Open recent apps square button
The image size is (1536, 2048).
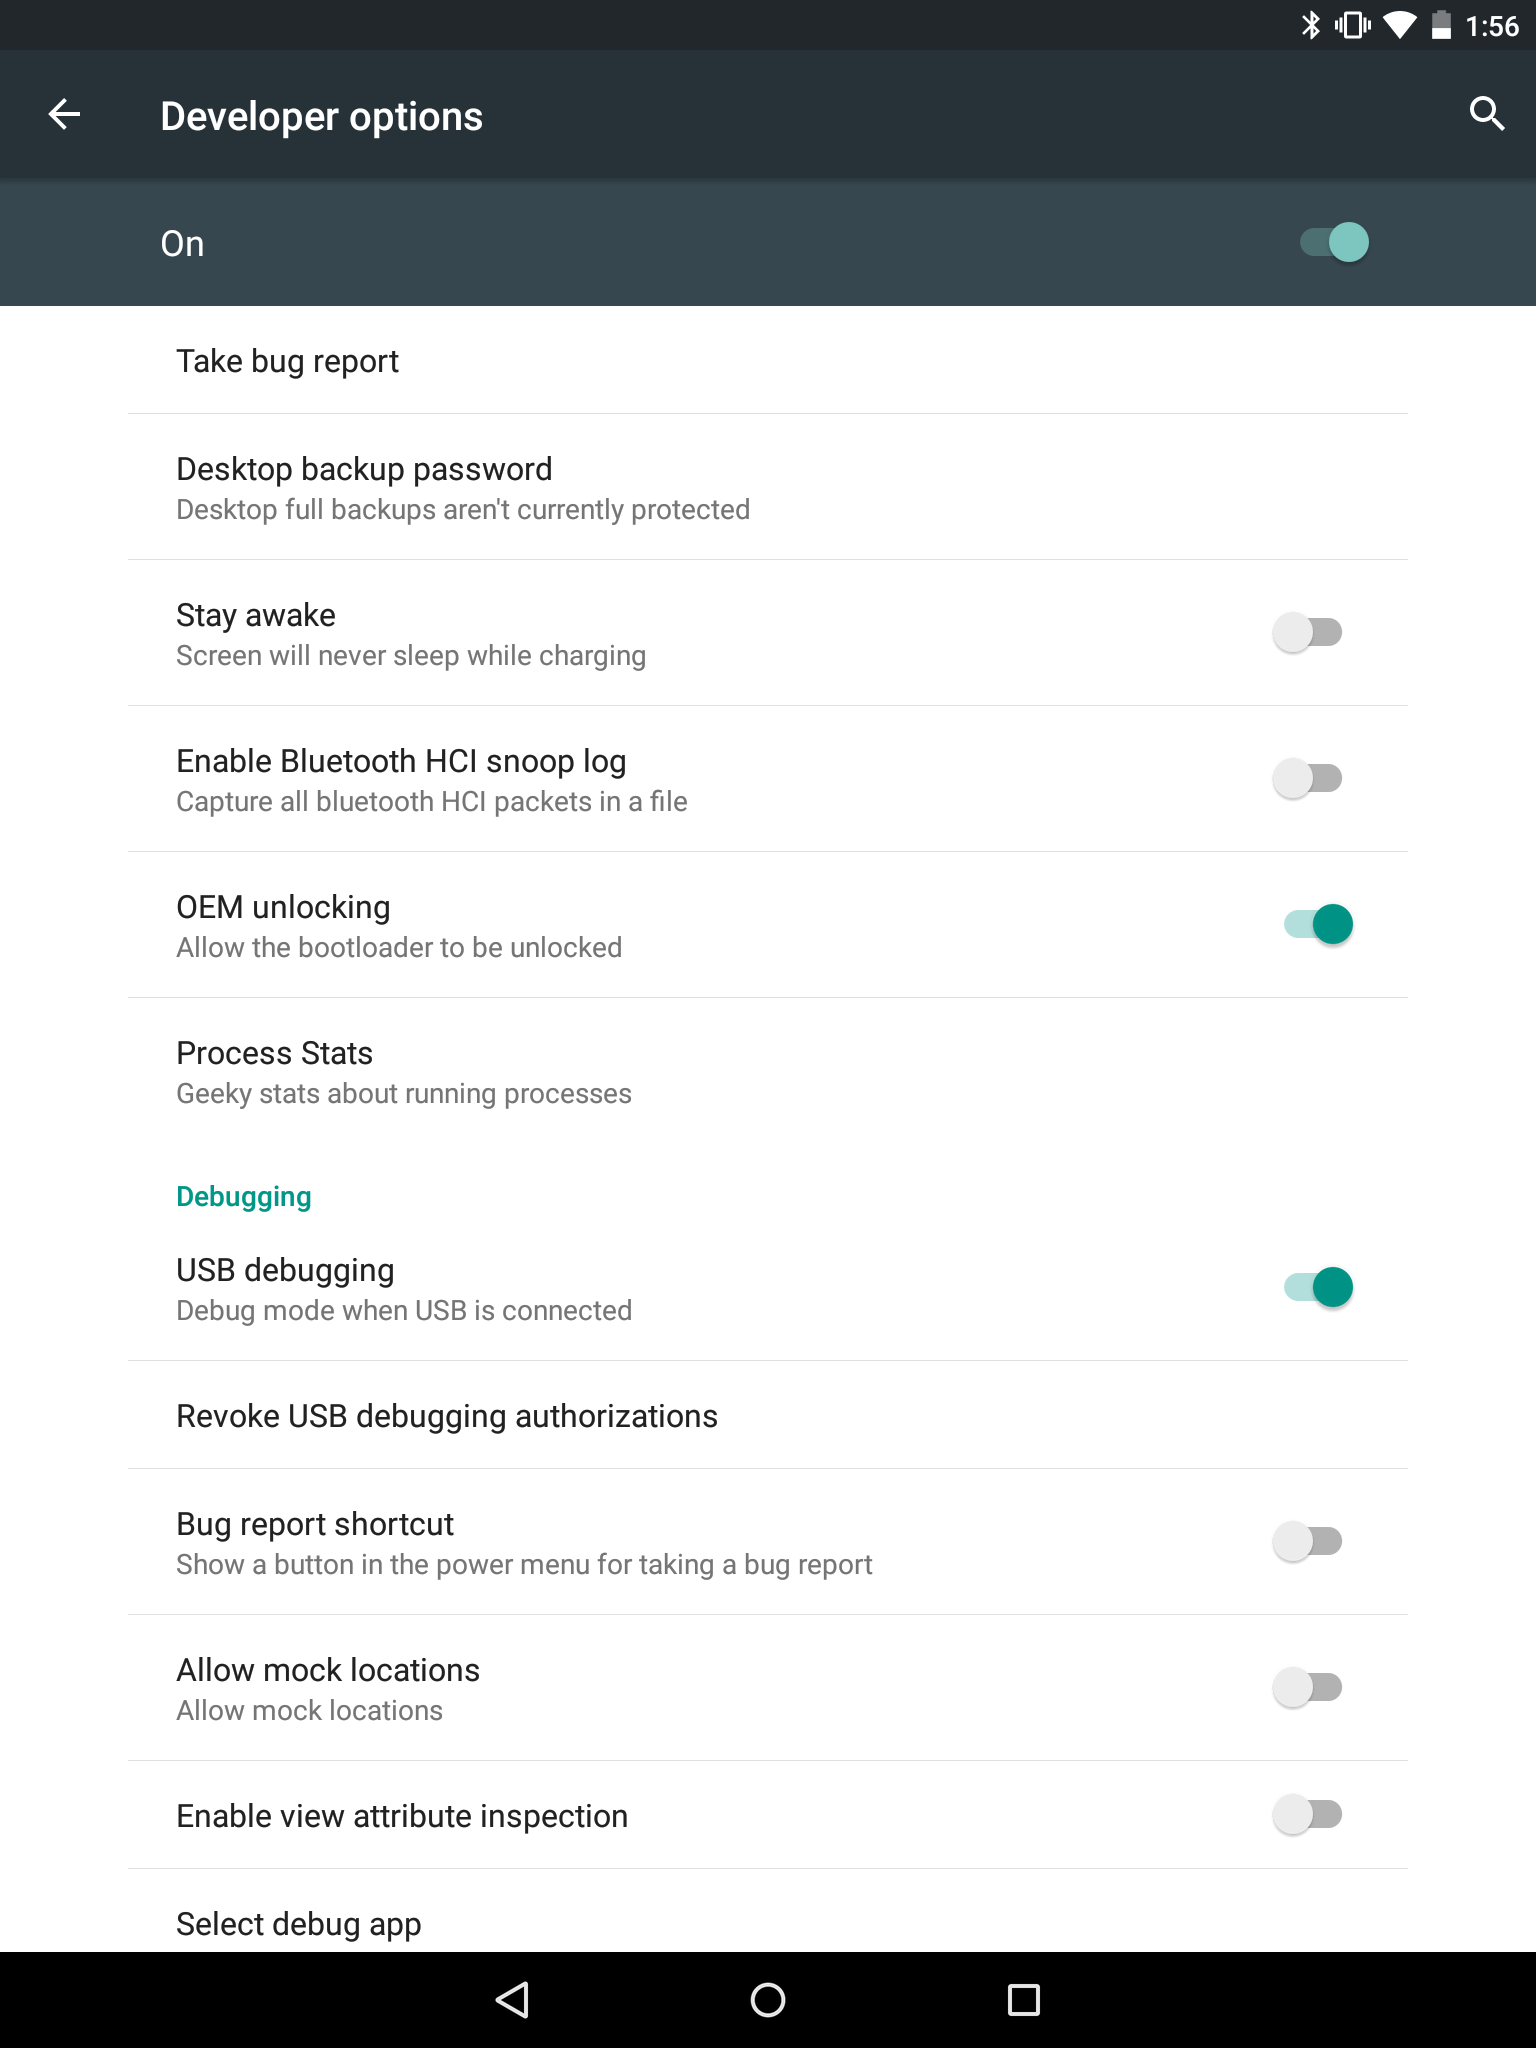pos(1024,2000)
